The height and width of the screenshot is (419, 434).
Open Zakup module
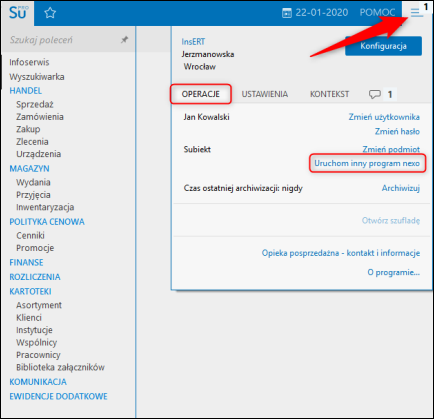[28, 129]
